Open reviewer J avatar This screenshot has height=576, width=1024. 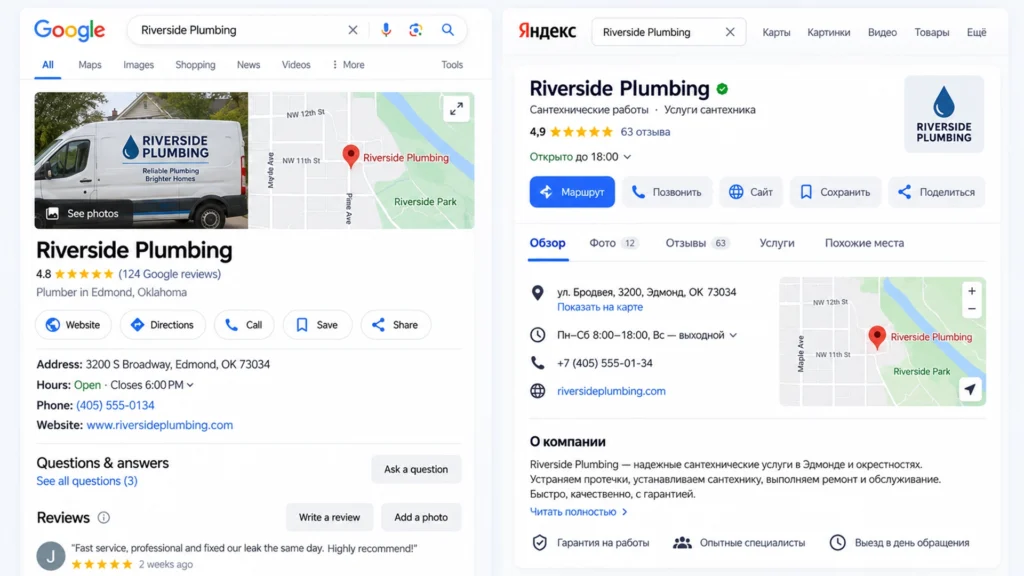click(x=50, y=556)
